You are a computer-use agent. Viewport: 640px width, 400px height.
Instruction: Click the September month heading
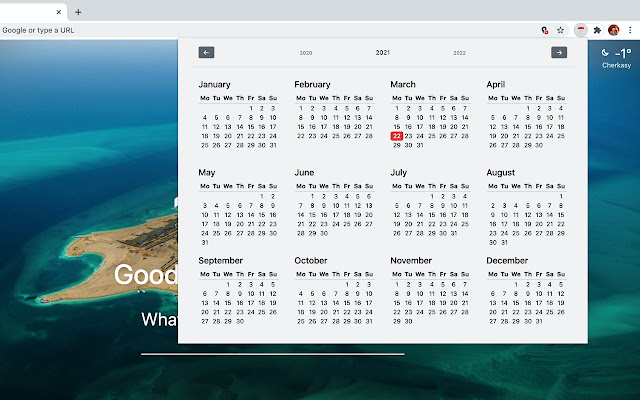coord(220,261)
